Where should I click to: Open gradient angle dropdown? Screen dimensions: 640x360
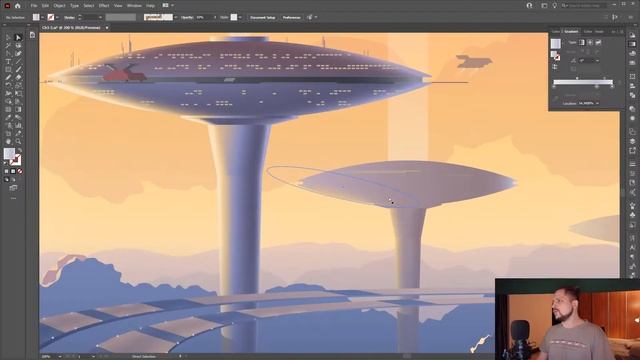(598, 61)
